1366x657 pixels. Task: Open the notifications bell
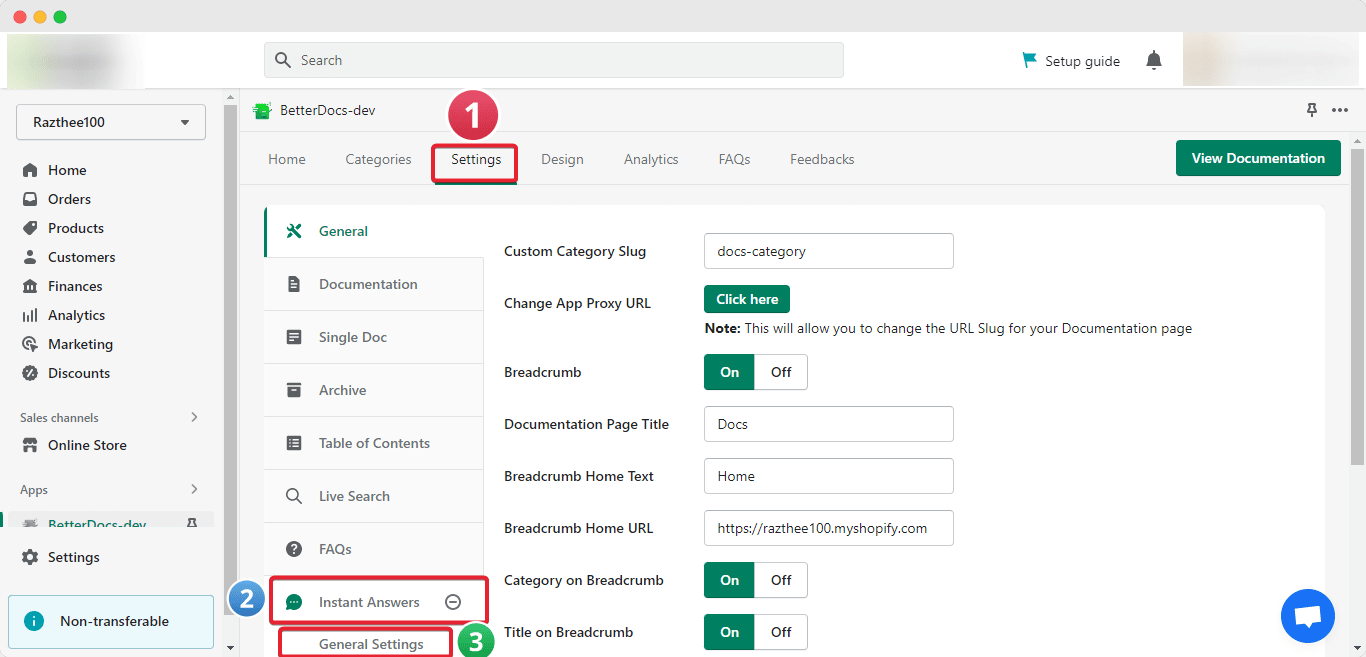(x=1154, y=60)
